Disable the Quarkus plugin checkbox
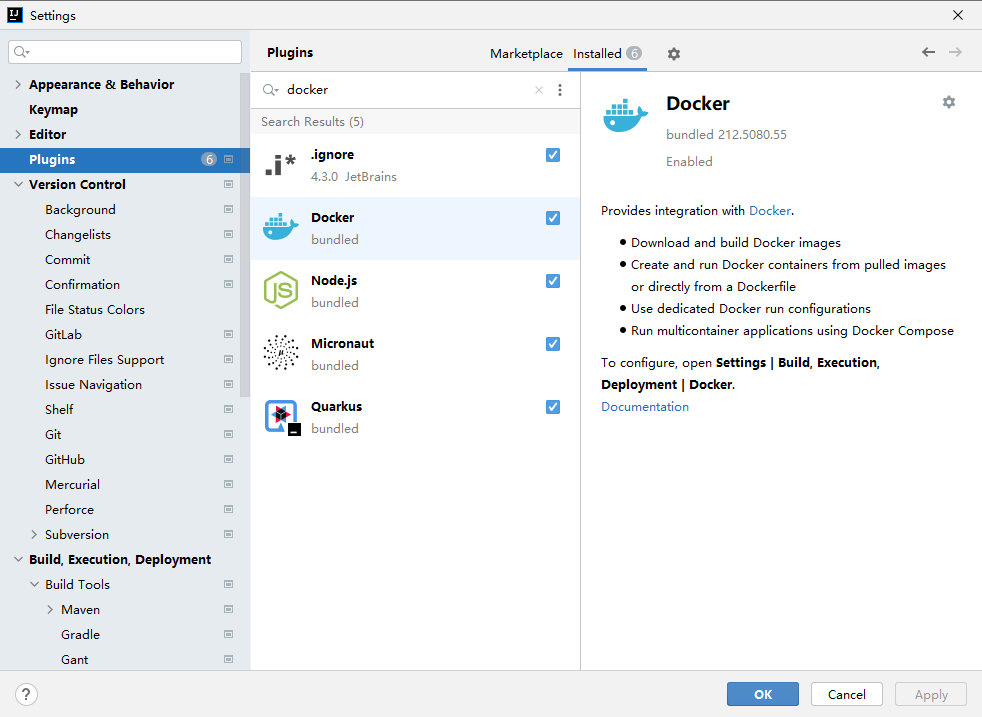This screenshot has width=982, height=717. 552,407
